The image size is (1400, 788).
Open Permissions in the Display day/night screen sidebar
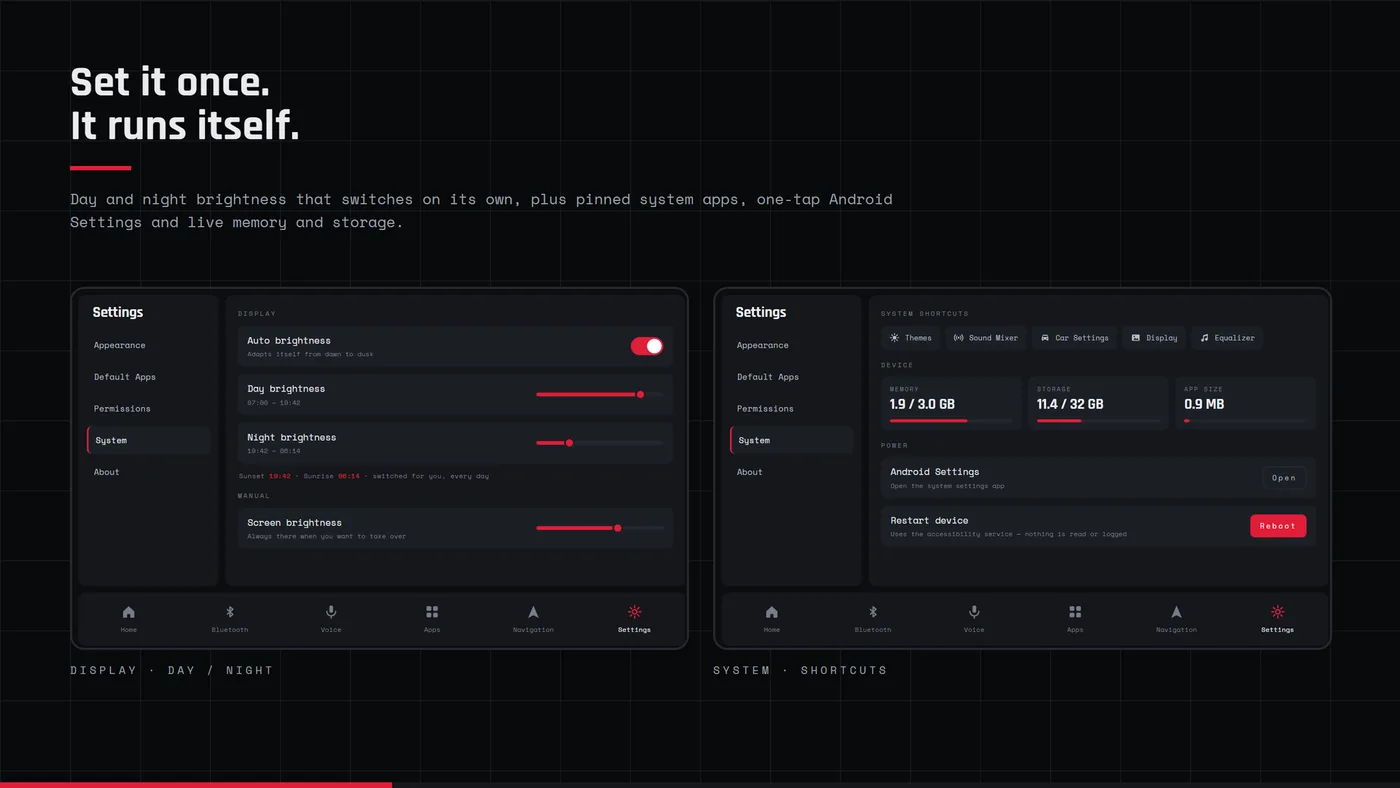tap(148, 408)
